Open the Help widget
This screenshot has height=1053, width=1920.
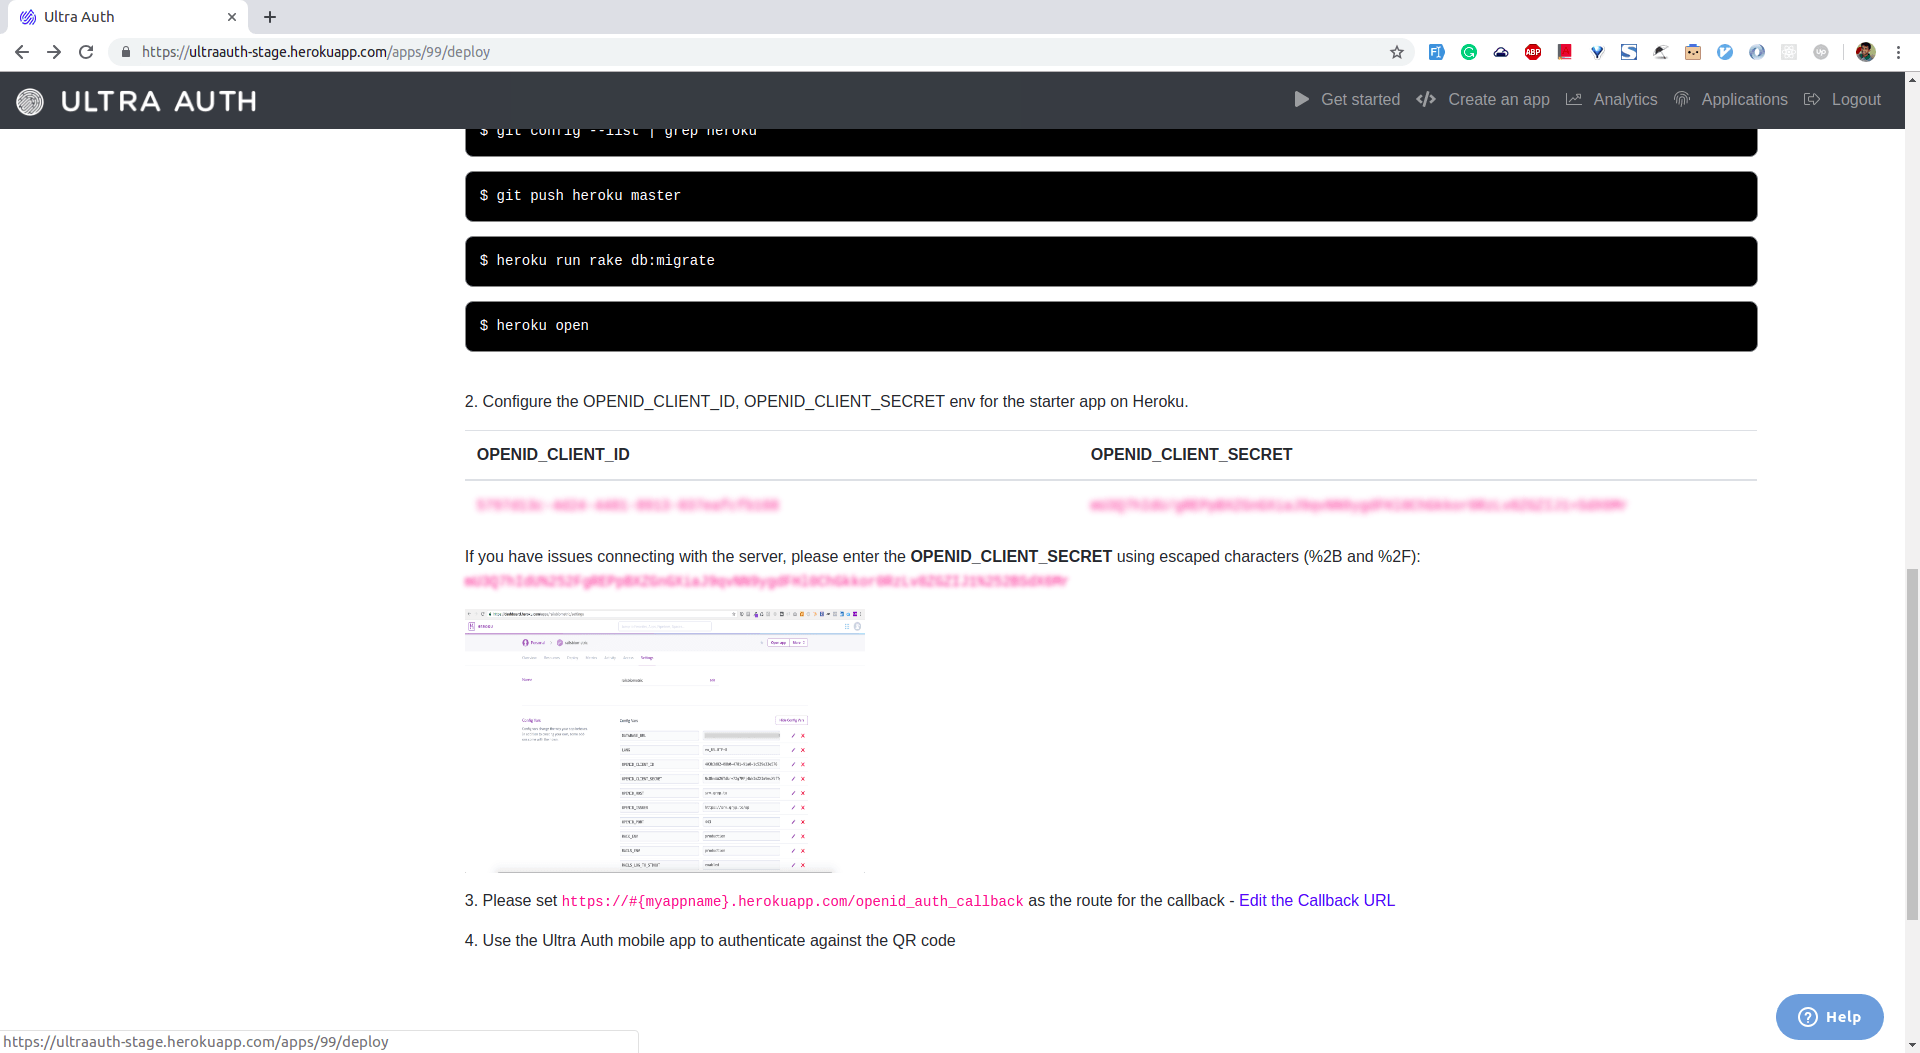click(1829, 1017)
